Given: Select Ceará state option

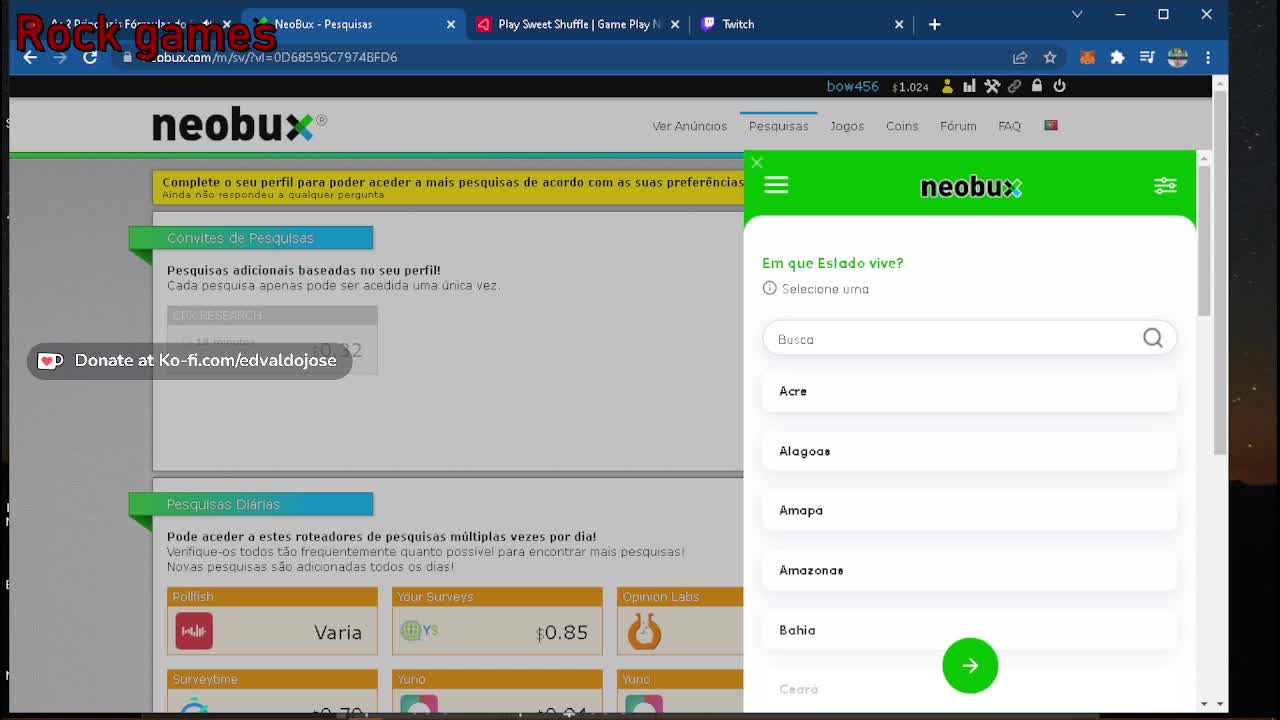Looking at the screenshot, I should tap(969, 690).
